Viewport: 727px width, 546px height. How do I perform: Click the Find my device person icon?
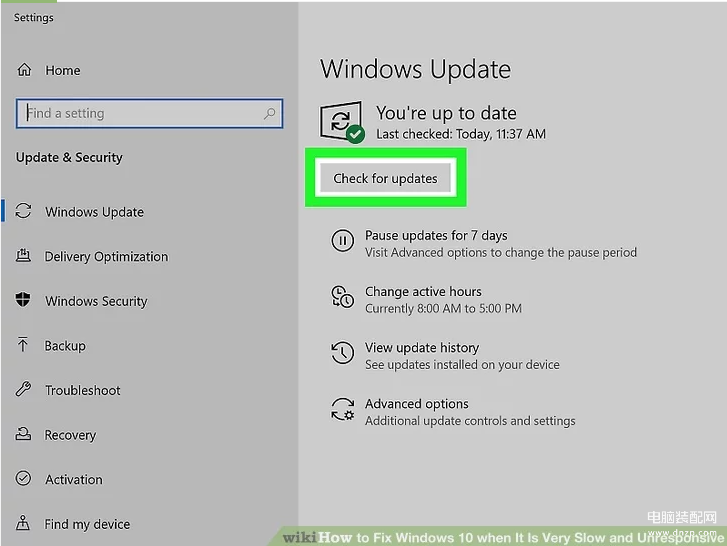point(23,523)
